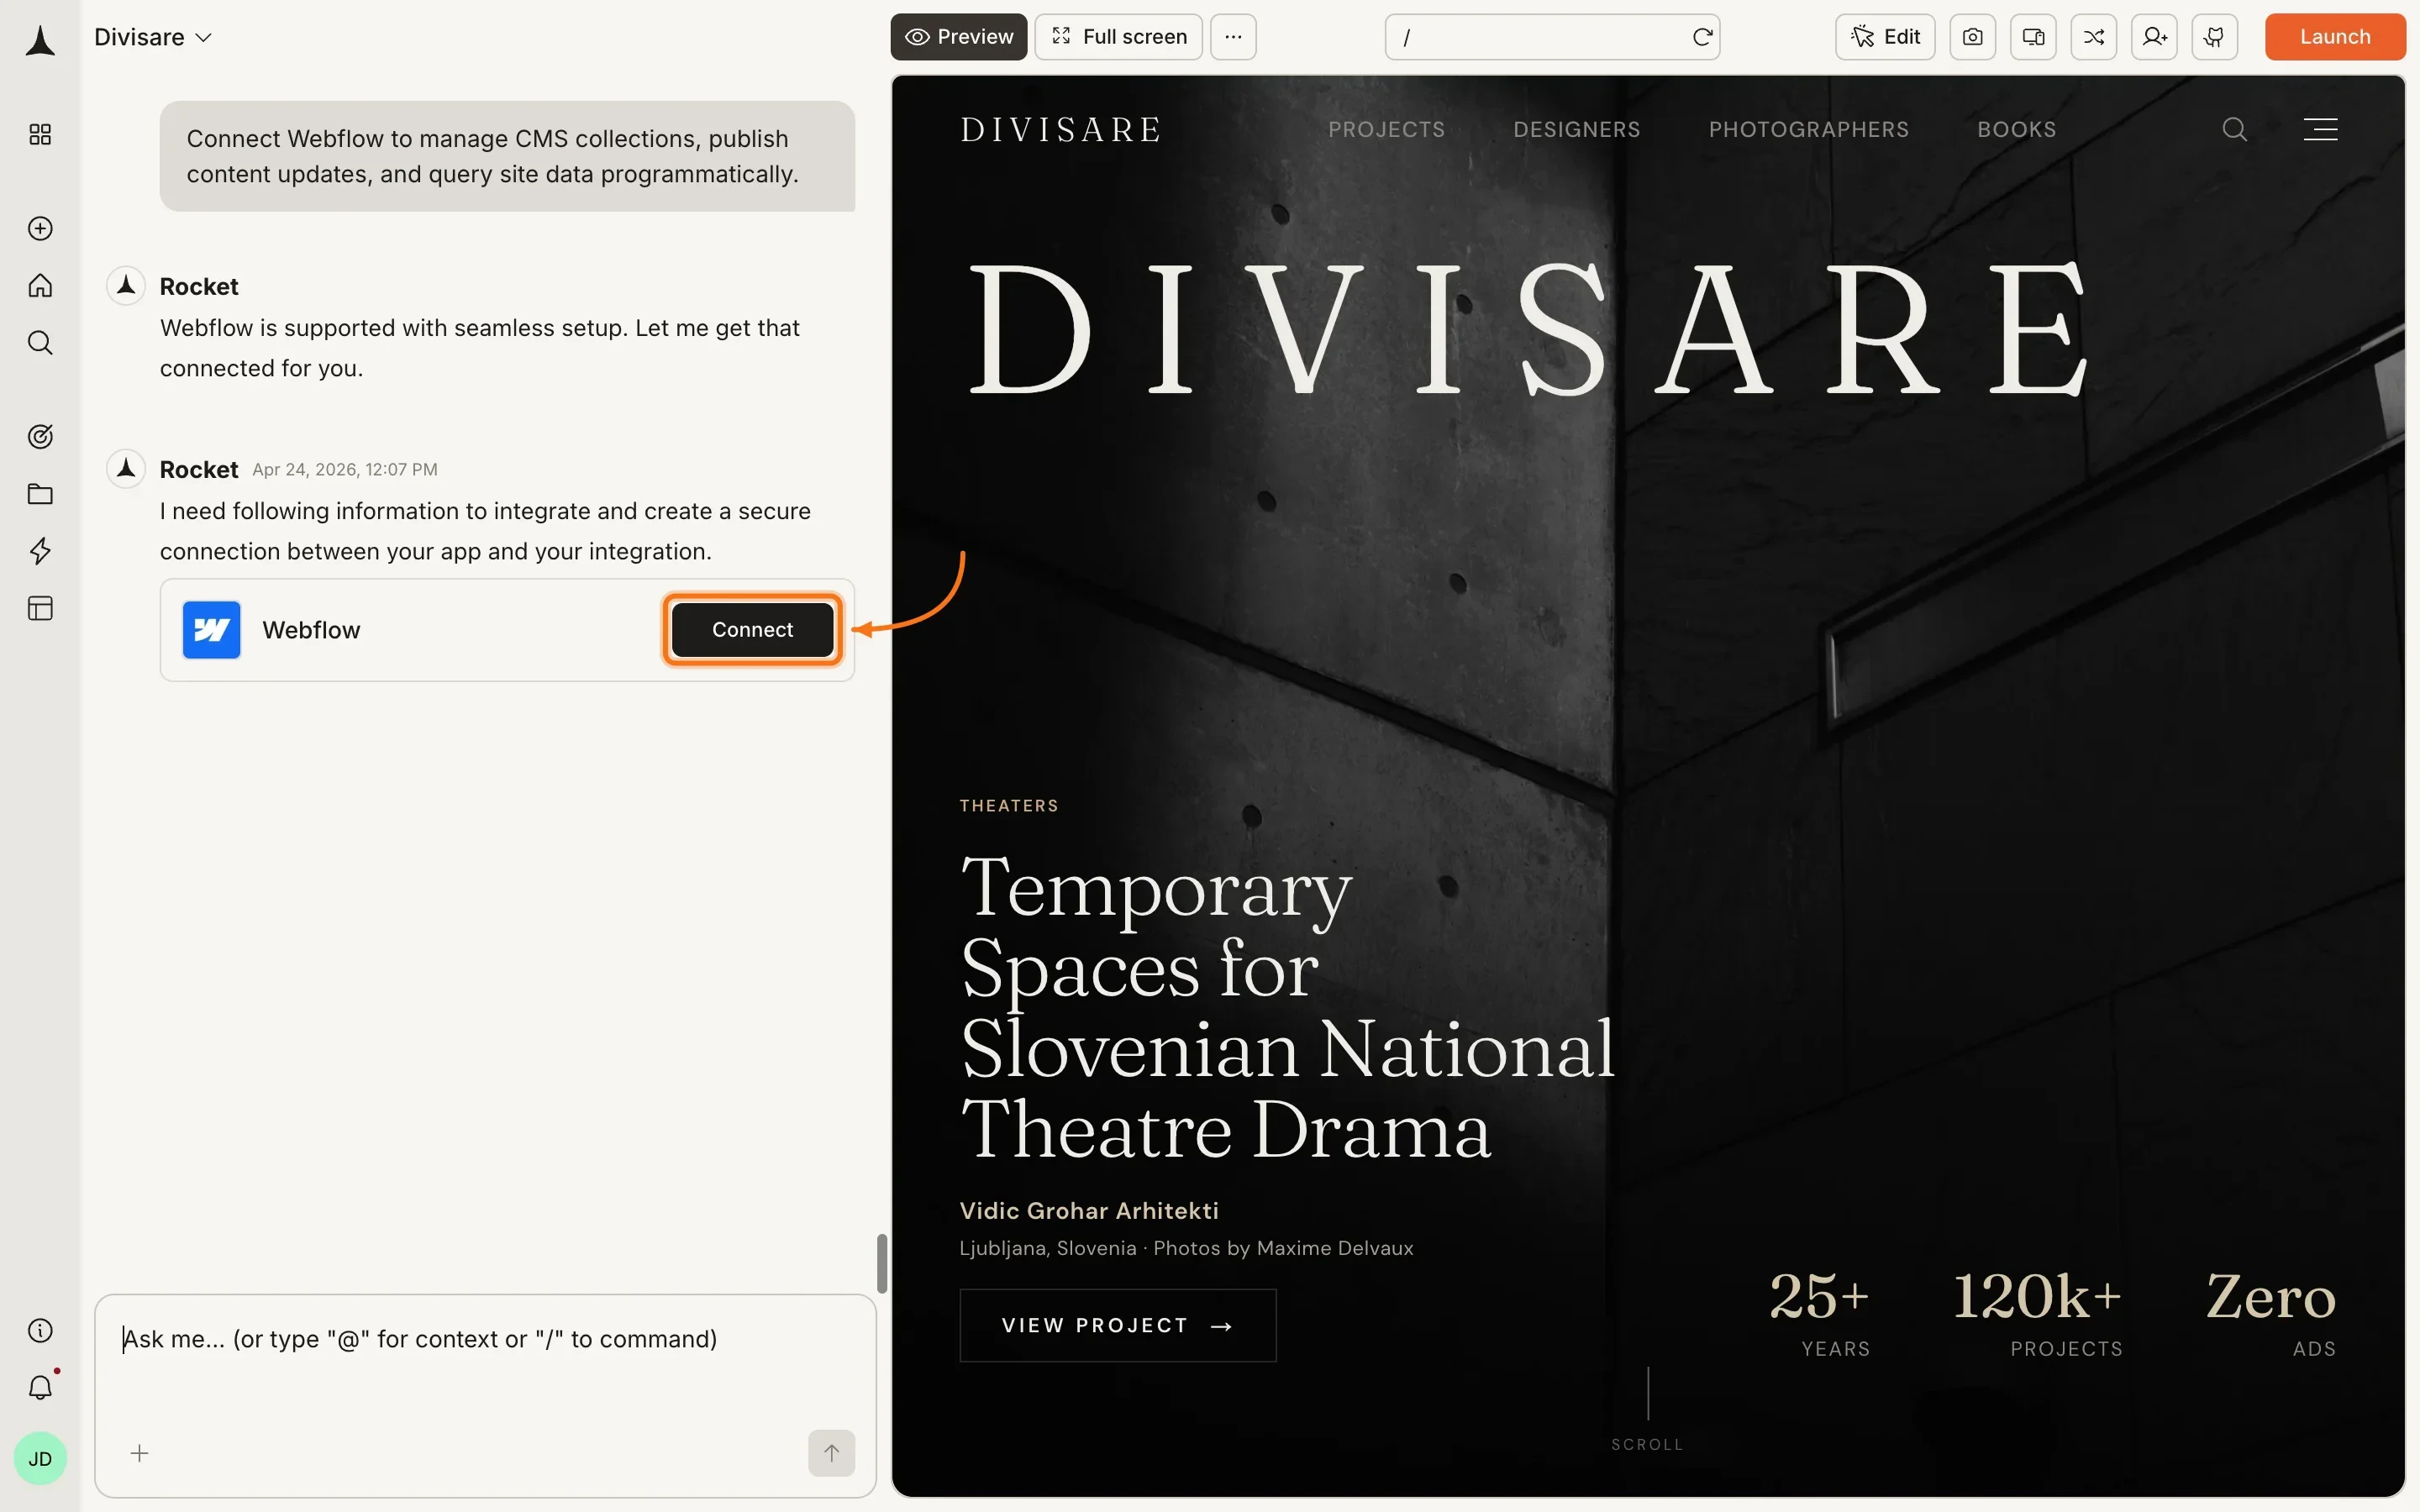
Task: Select PHOTOGRAPHERS in the site navigation
Action: tap(1808, 129)
